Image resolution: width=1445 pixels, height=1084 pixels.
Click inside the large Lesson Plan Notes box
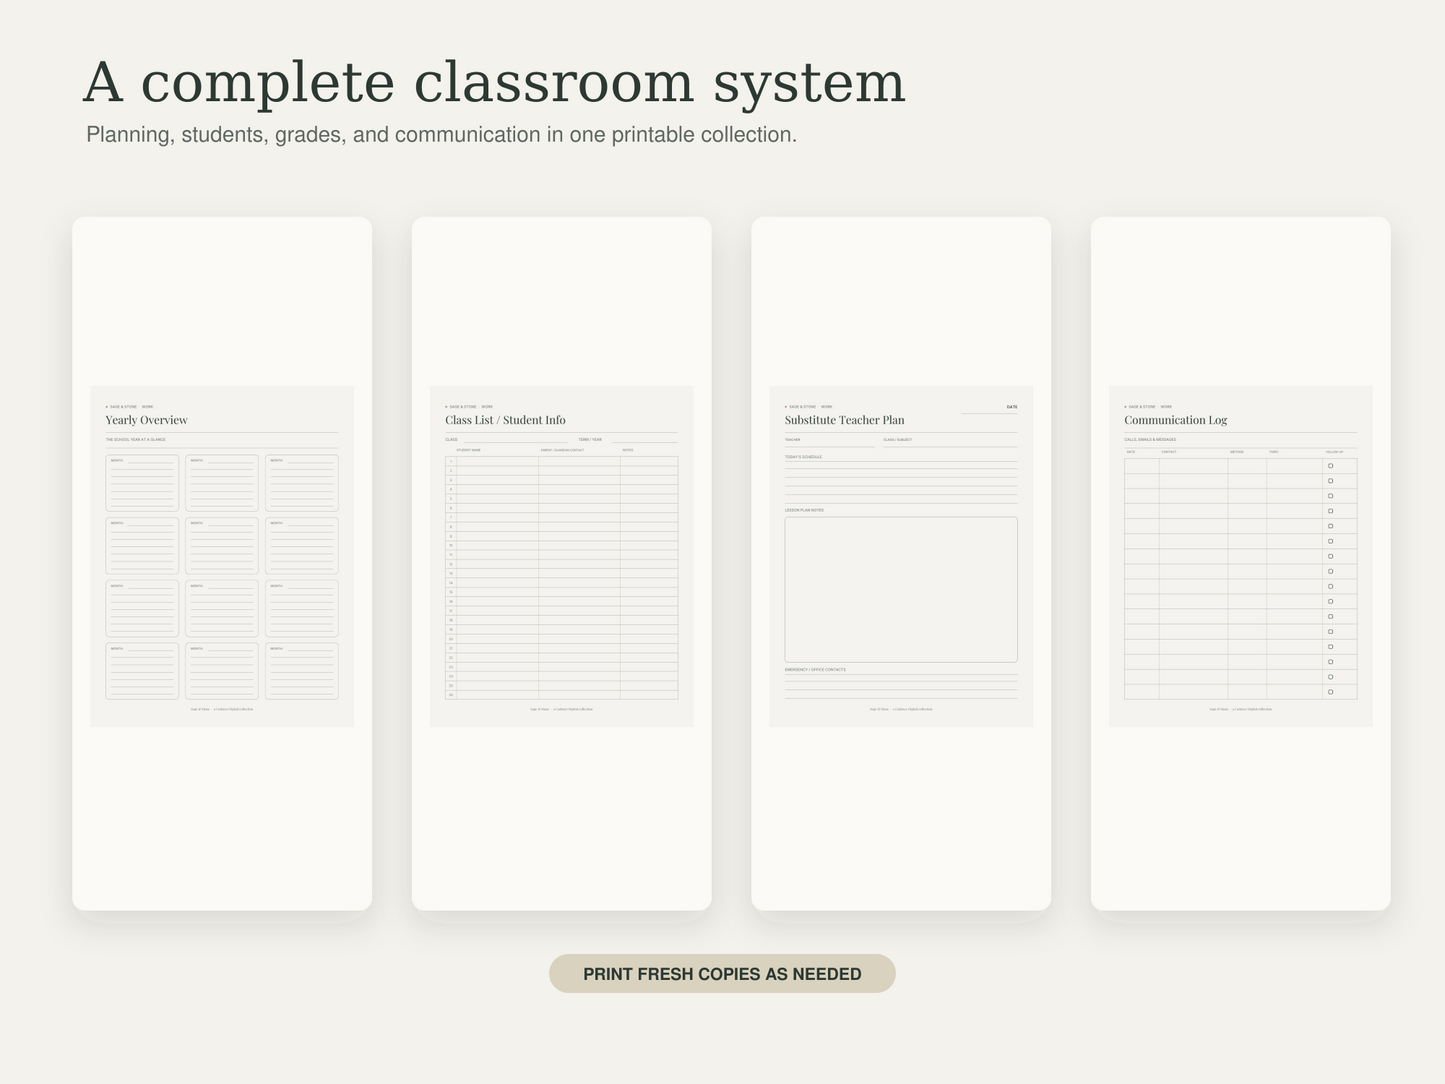click(901, 589)
